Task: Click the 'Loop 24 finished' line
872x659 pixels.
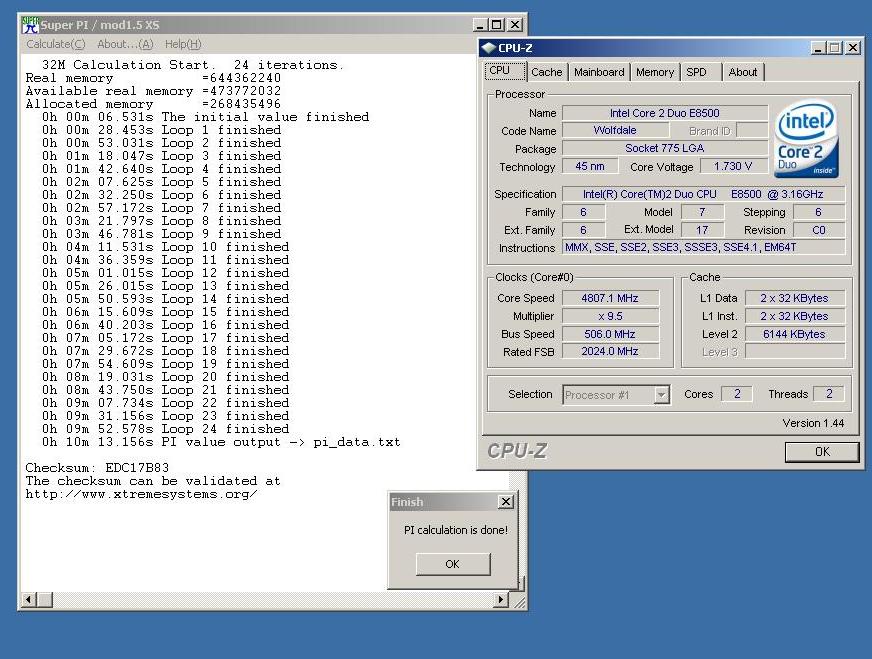Action: (x=166, y=429)
